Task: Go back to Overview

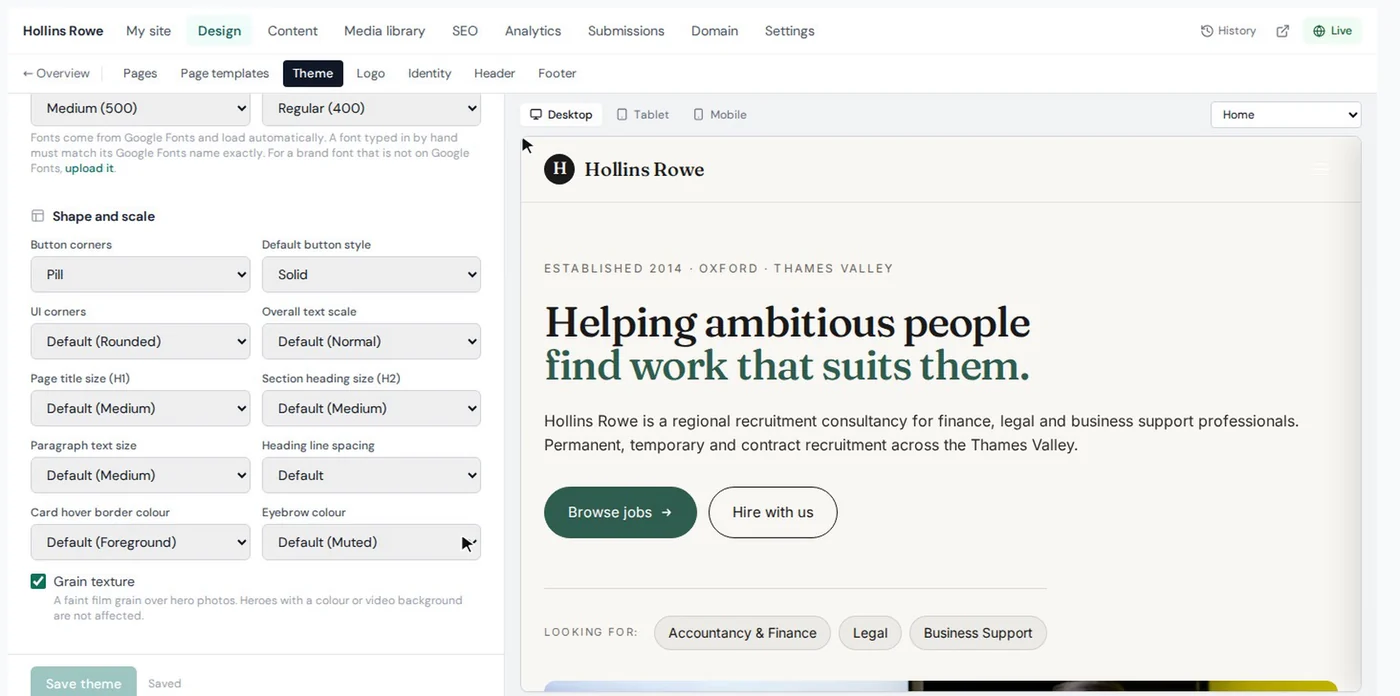Action: click(x=56, y=73)
